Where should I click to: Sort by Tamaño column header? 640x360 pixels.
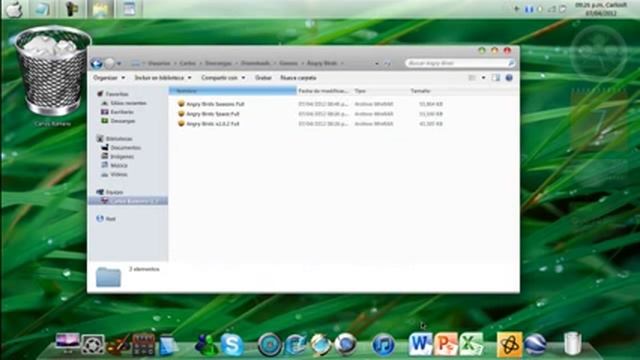click(427, 91)
